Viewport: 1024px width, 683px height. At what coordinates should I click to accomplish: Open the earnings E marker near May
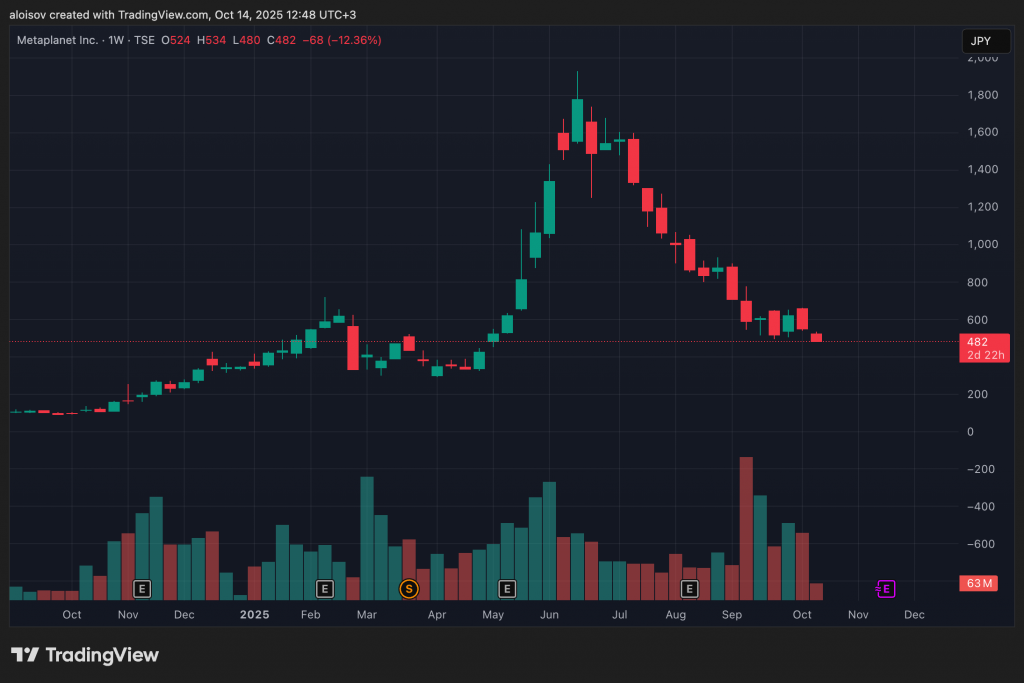507,589
